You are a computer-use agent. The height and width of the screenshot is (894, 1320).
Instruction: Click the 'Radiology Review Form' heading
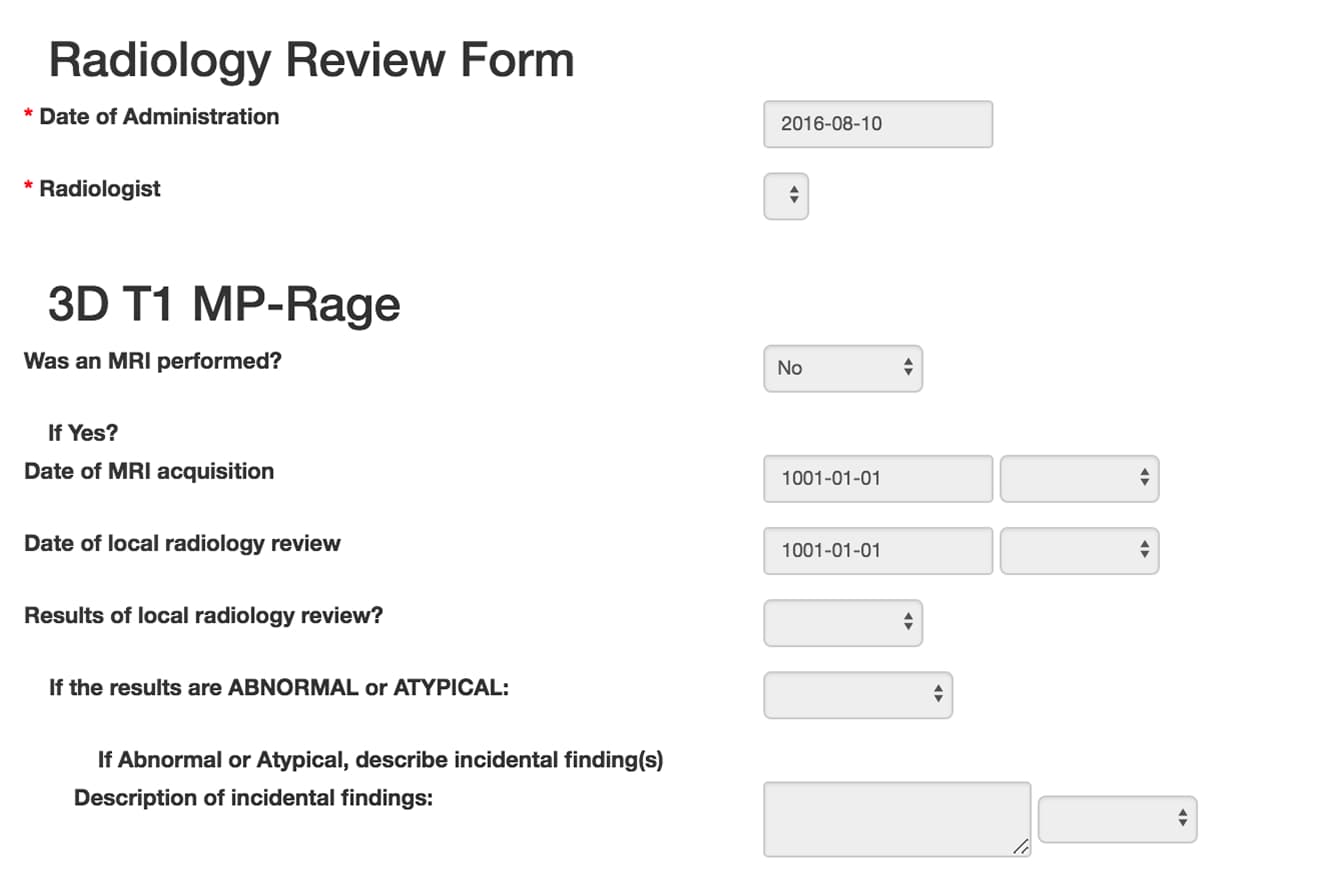tap(311, 60)
